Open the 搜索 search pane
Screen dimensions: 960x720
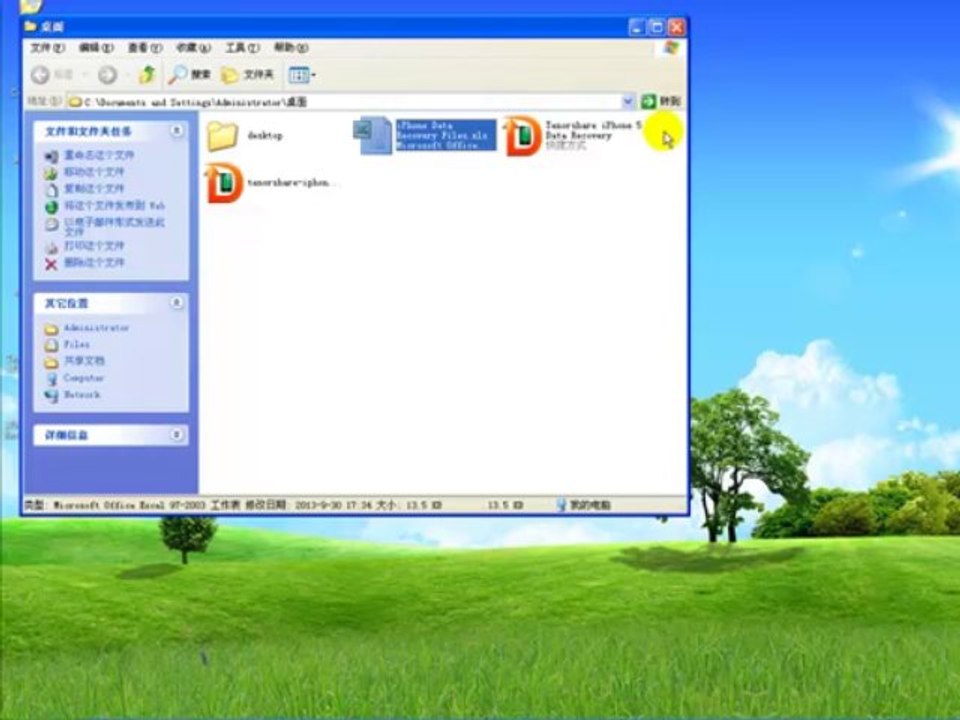coord(190,75)
